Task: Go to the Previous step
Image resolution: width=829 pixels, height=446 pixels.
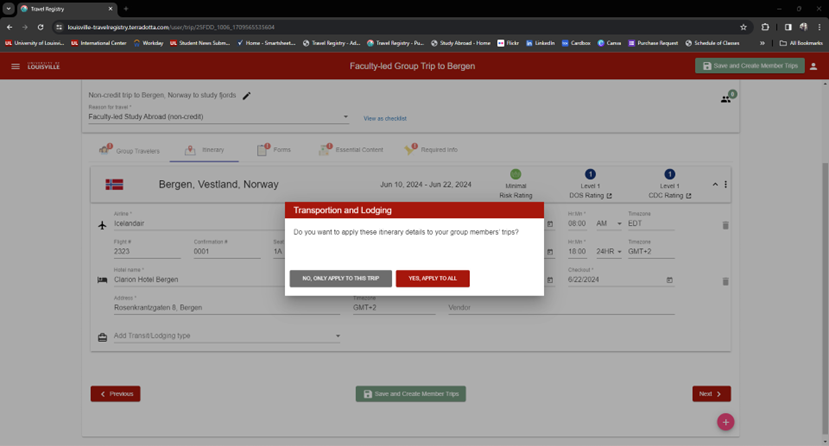Action: coord(115,394)
